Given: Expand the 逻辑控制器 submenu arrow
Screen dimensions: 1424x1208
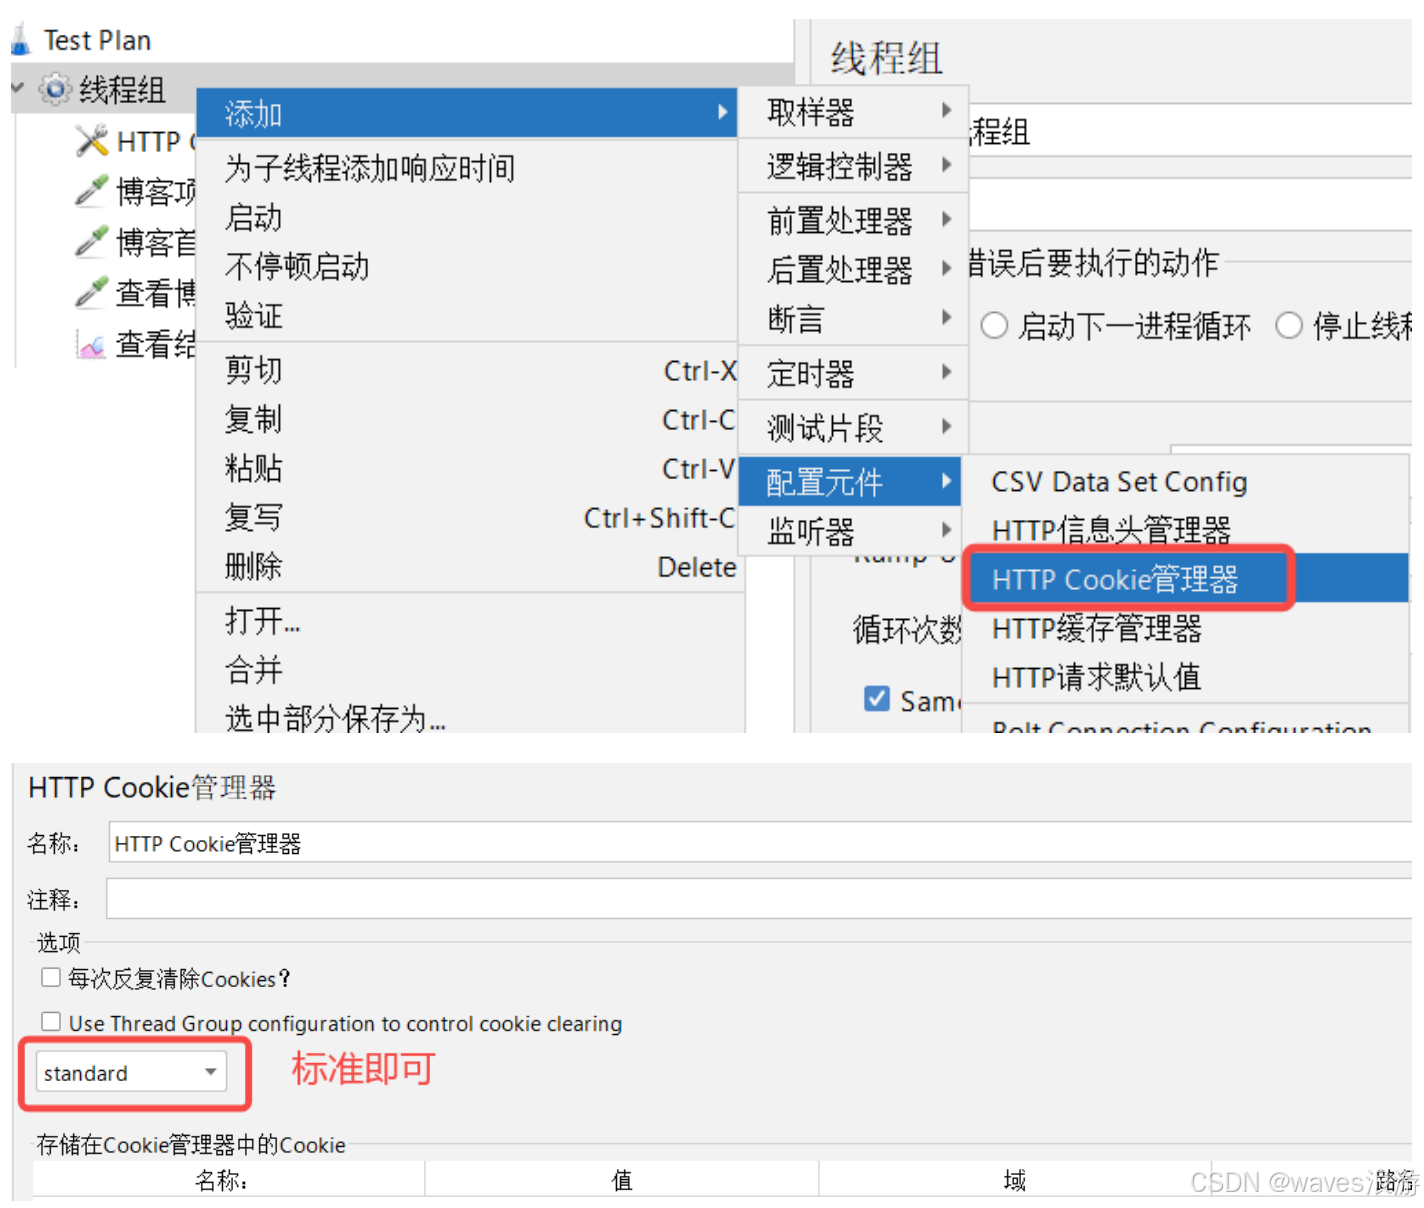Looking at the screenshot, I should pos(946,164).
